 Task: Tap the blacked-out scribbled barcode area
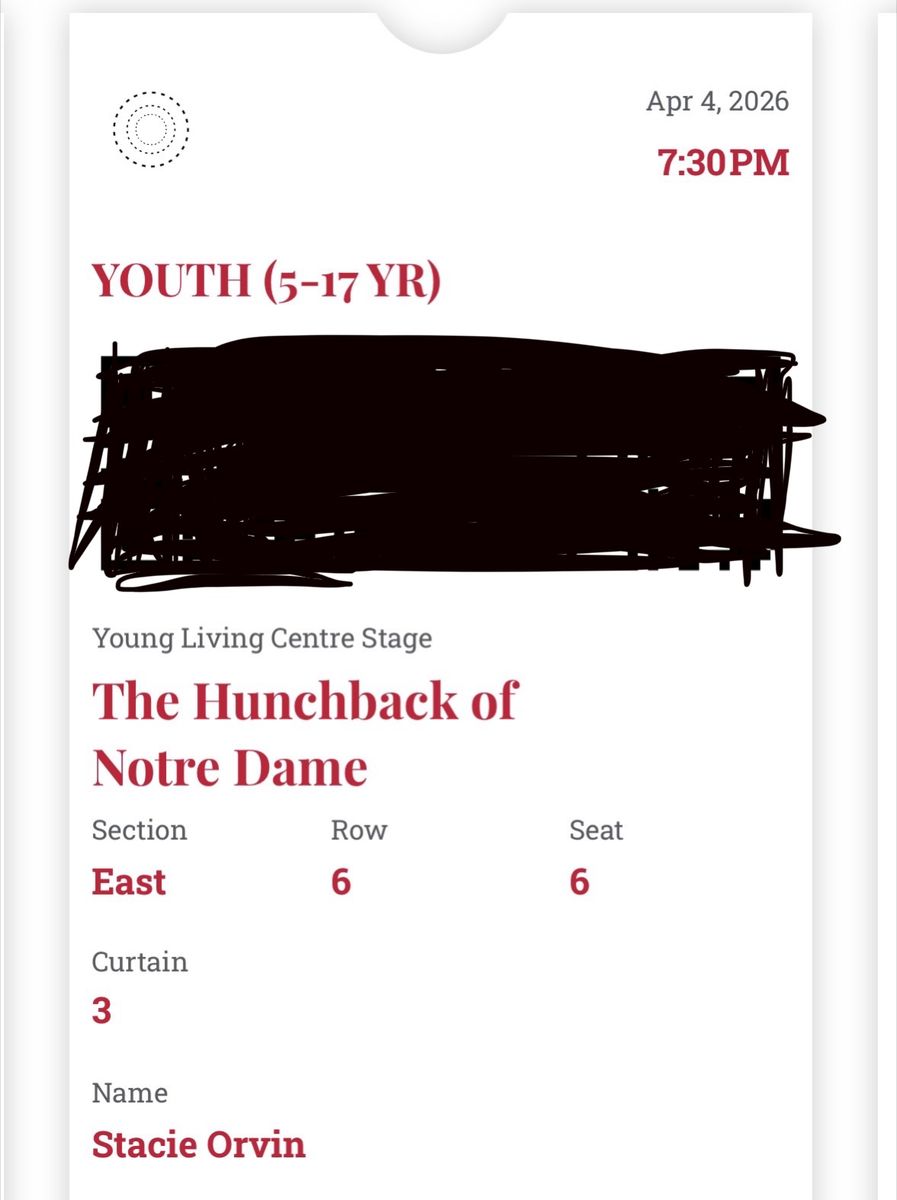click(x=450, y=460)
